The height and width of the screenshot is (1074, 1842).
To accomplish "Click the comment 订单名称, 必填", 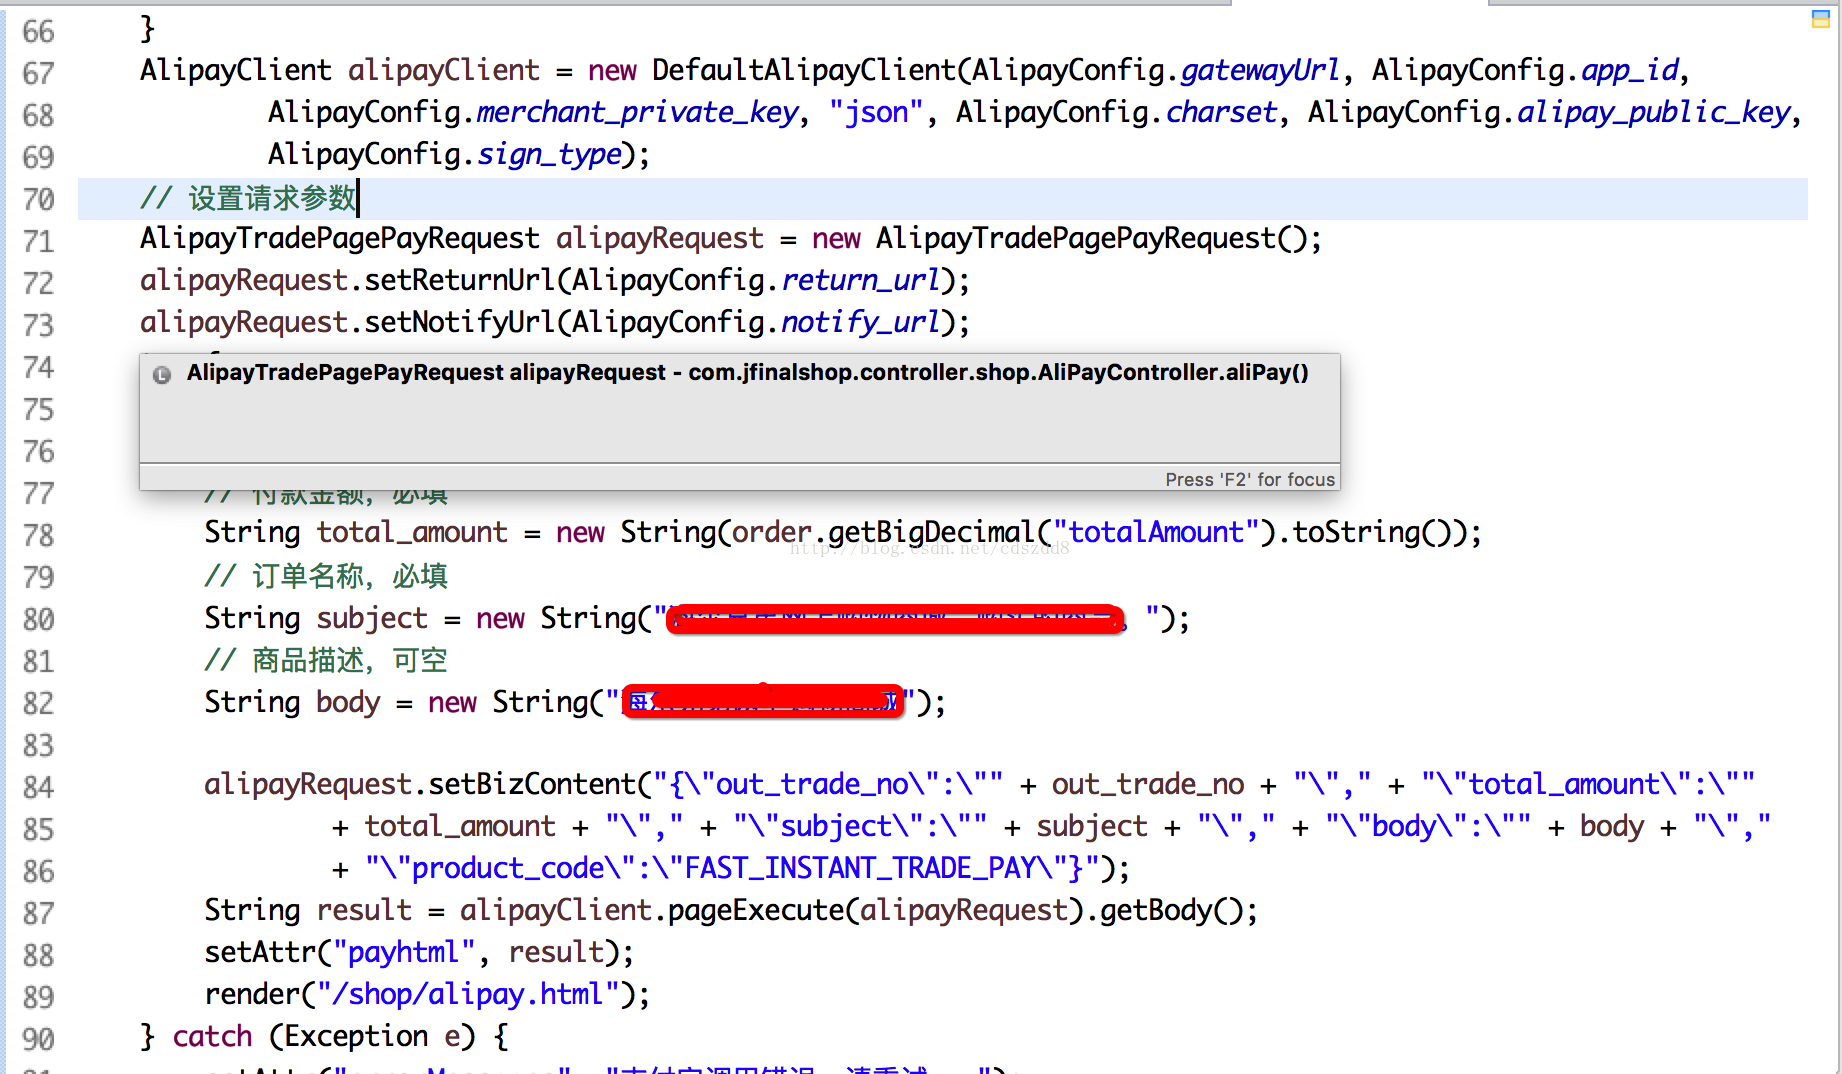I will click(326, 576).
